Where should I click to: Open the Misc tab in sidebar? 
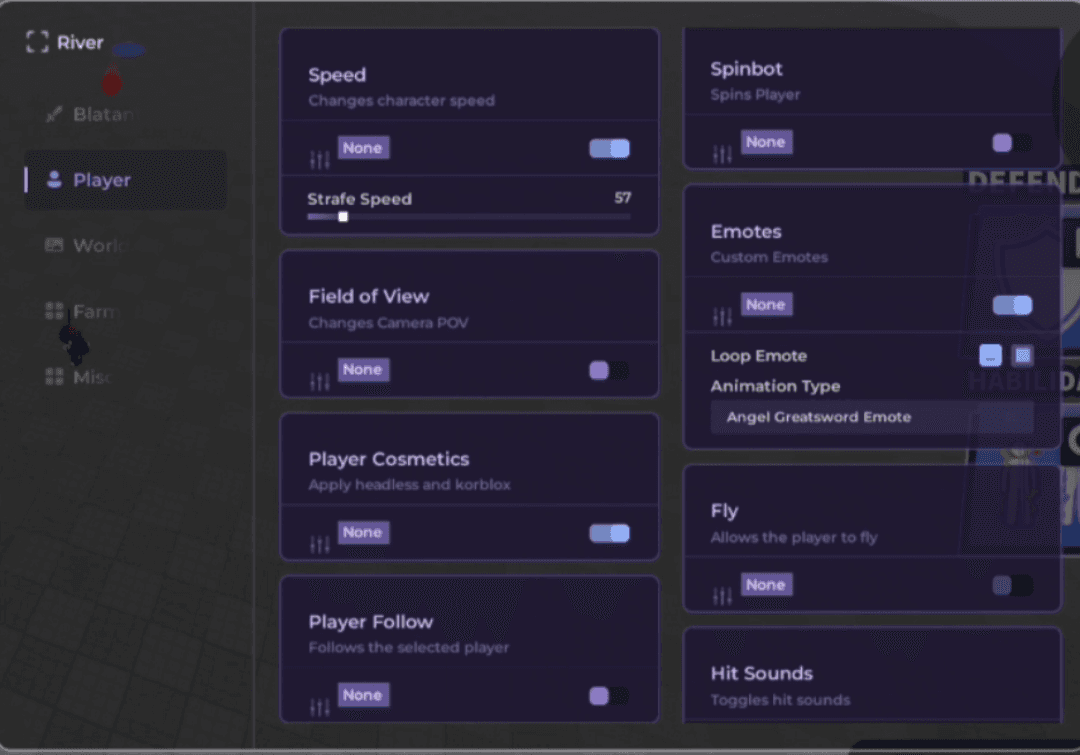pos(90,377)
